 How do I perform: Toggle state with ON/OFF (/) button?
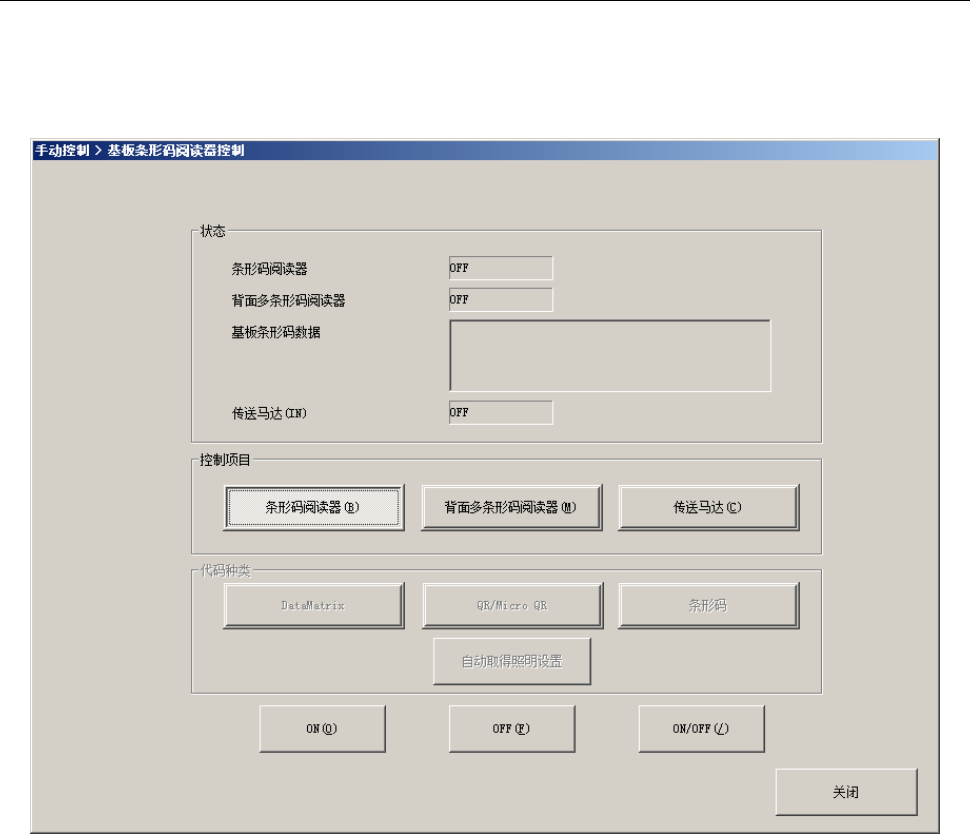[702, 729]
